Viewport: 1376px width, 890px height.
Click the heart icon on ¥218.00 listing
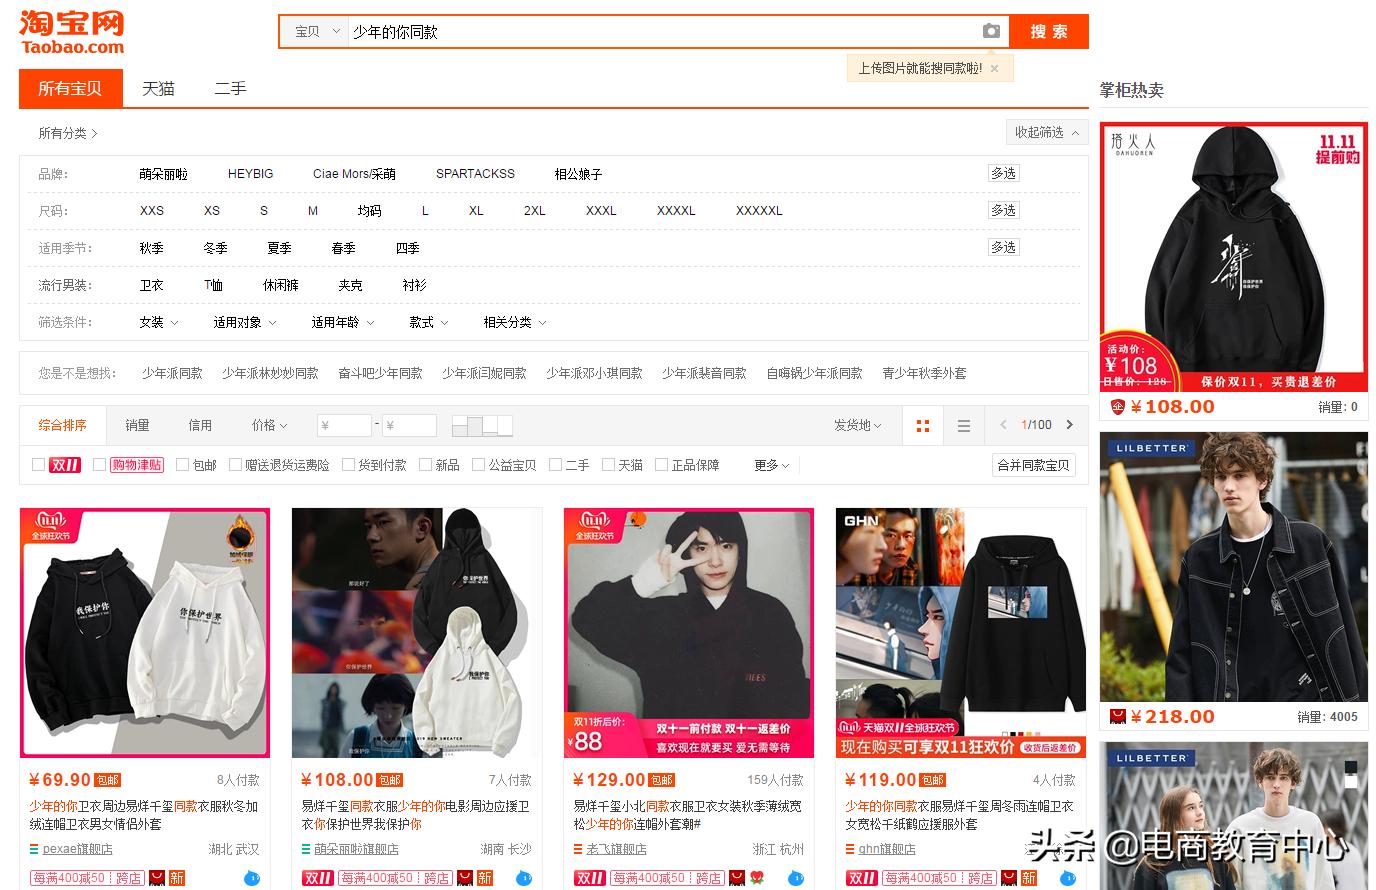pyautogui.click(x=1117, y=716)
